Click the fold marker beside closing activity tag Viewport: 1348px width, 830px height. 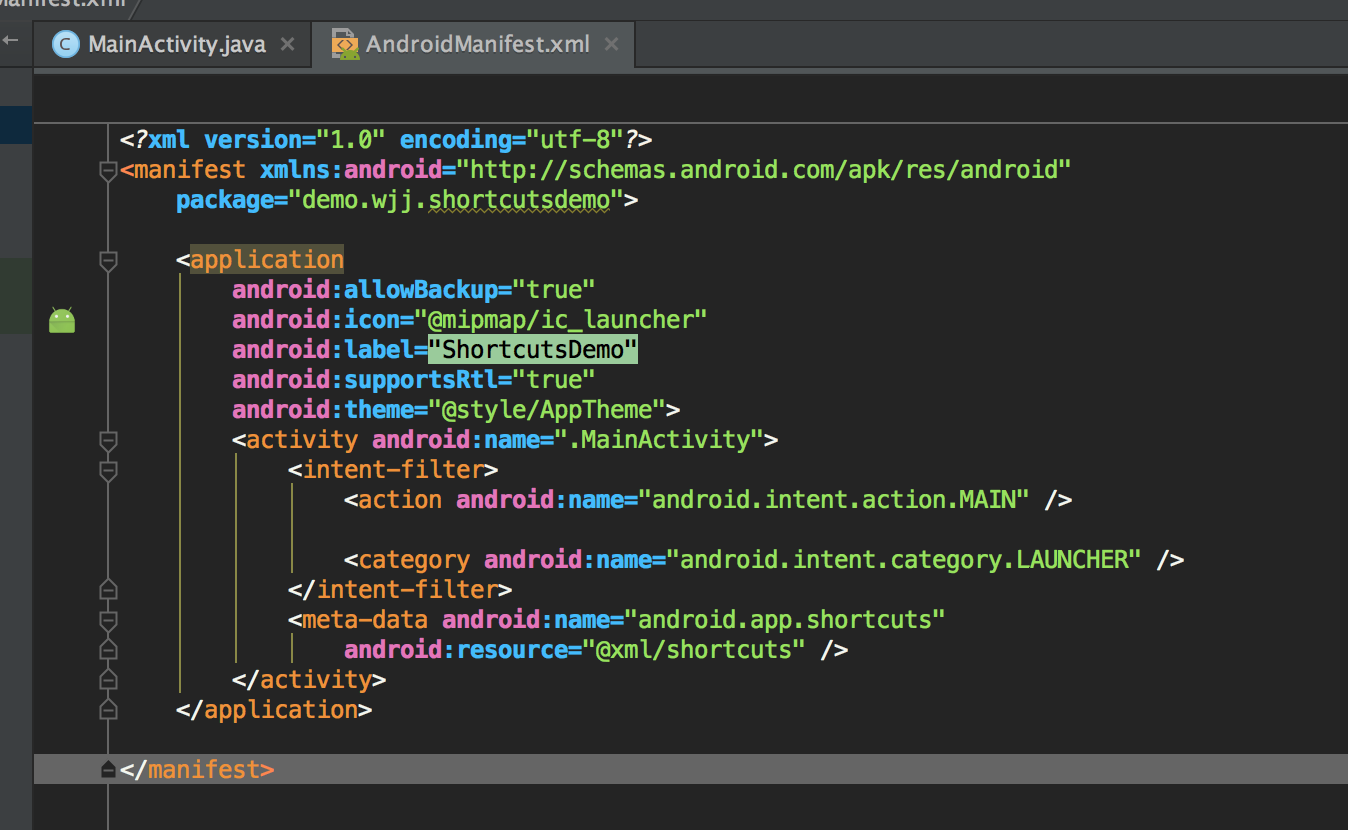pos(108,680)
